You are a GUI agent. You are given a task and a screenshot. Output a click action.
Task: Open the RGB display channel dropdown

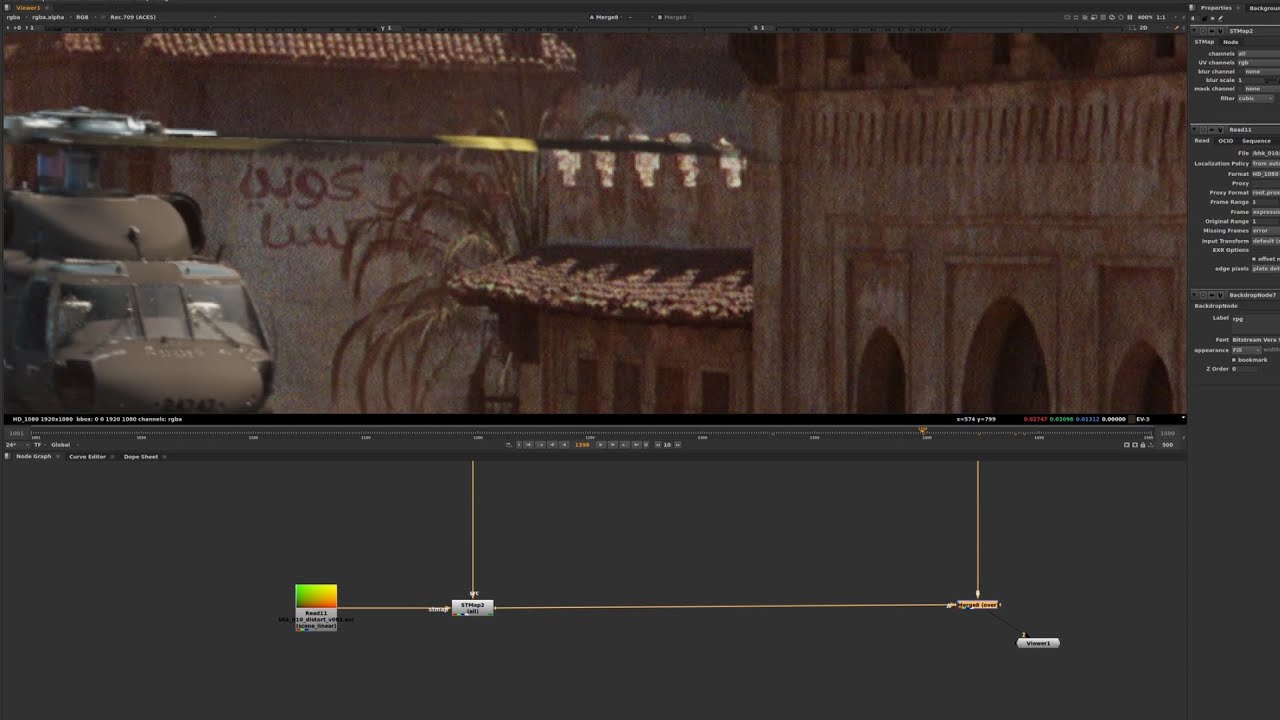pos(85,17)
